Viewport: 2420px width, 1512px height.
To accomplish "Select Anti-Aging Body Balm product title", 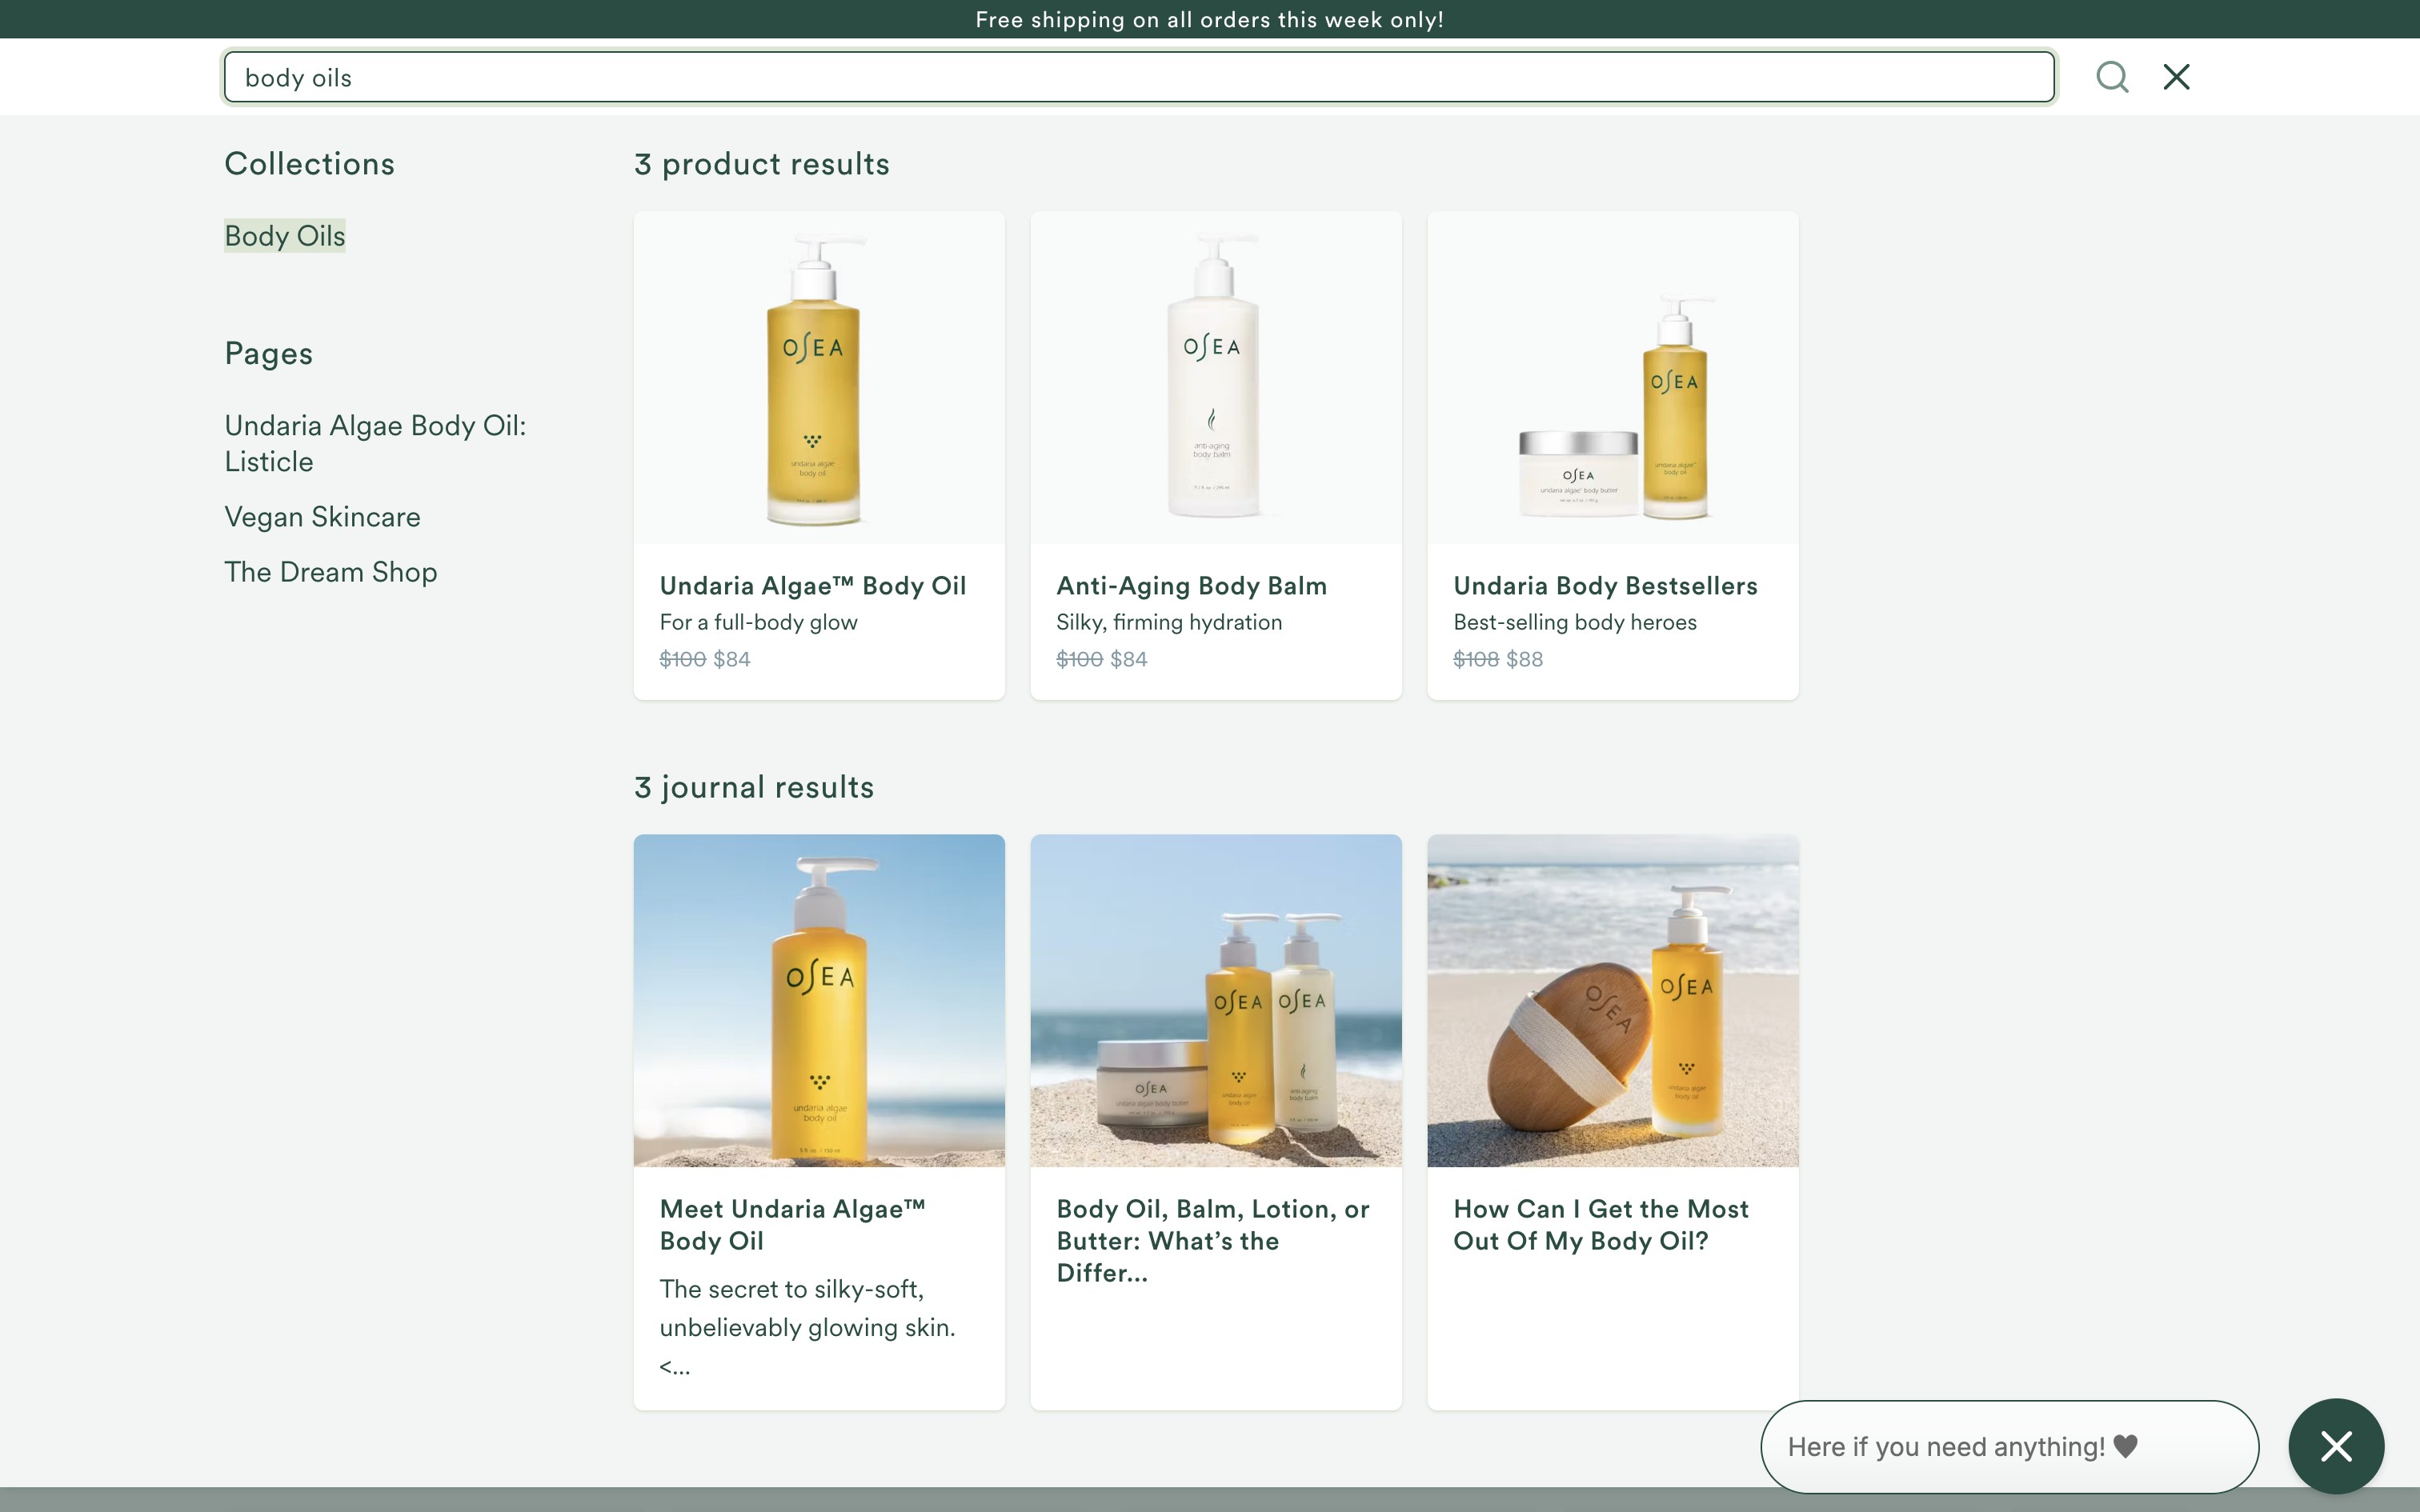I will point(1192,586).
